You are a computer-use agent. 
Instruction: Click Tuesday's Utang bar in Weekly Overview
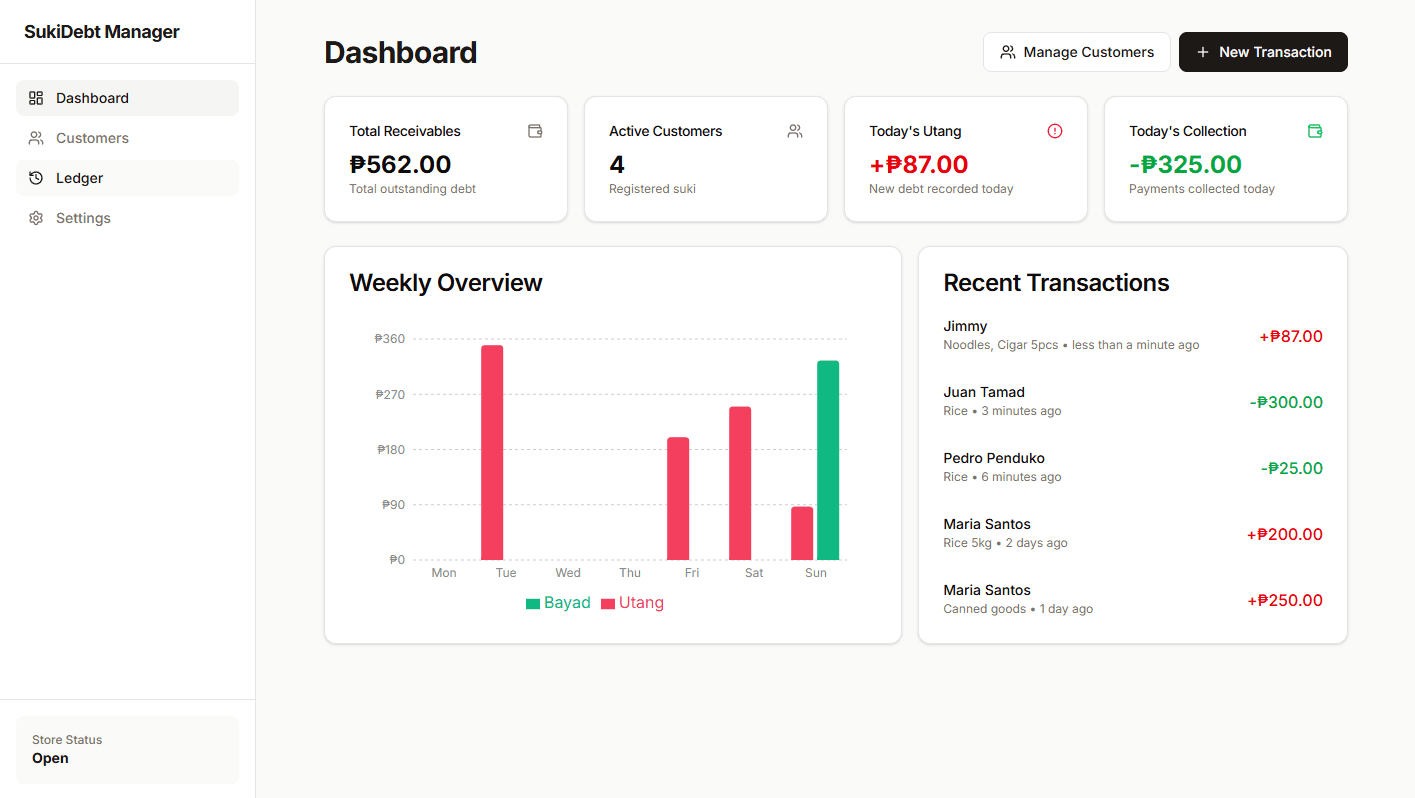point(491,450)
